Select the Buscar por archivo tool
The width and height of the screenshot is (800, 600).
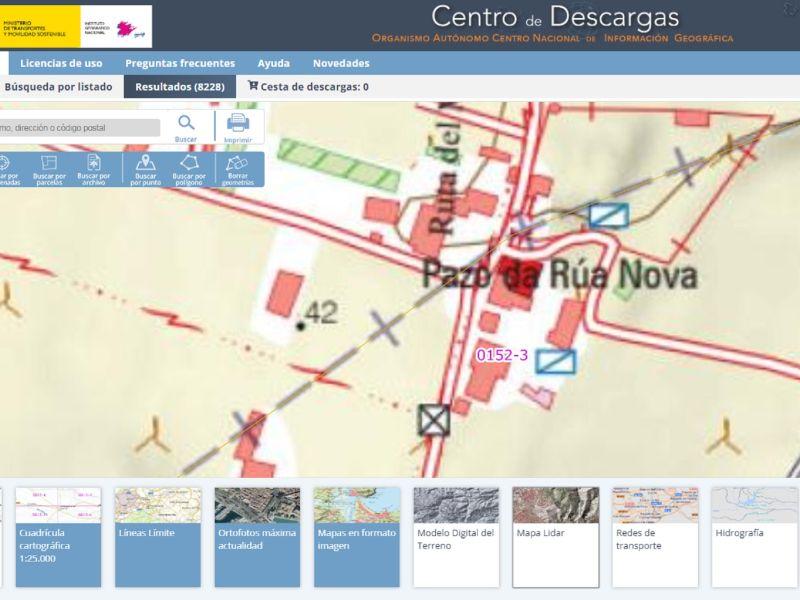[x=93, y=169]
